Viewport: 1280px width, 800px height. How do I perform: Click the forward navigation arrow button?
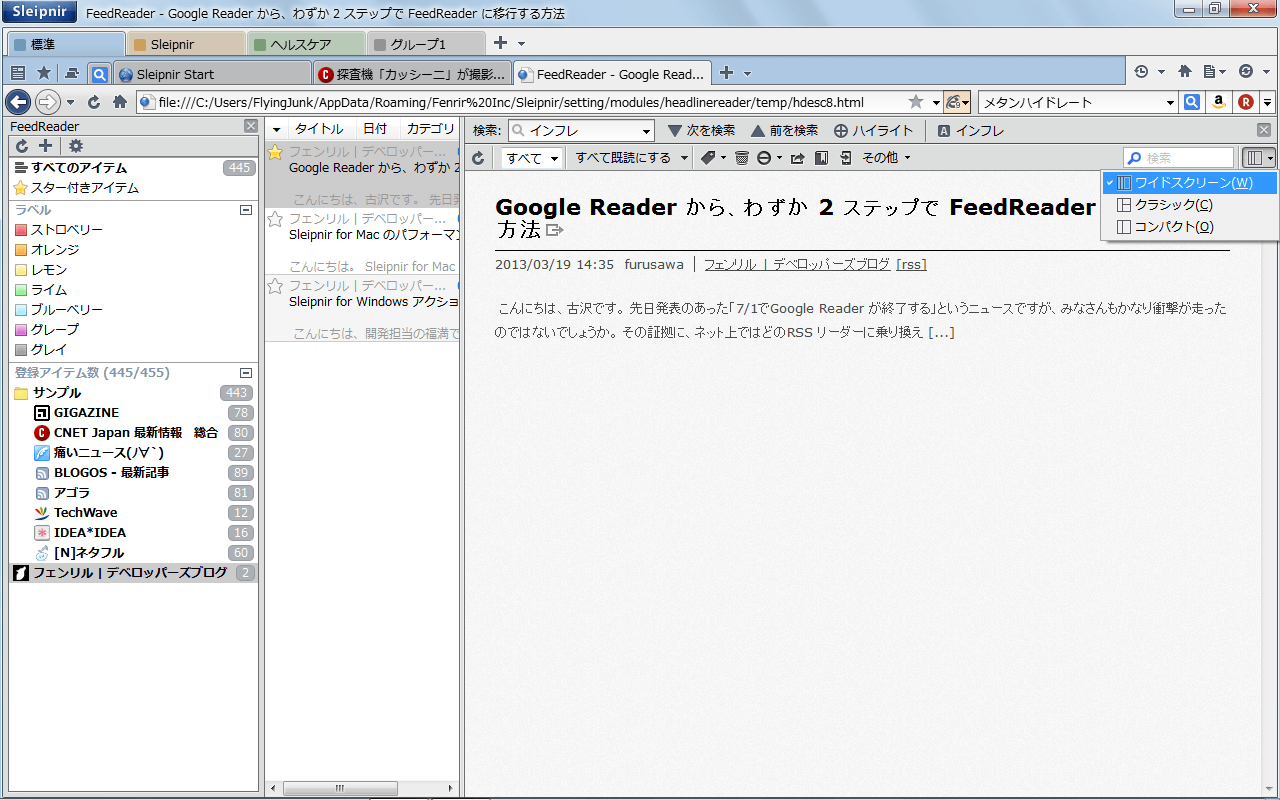[47, 102]
